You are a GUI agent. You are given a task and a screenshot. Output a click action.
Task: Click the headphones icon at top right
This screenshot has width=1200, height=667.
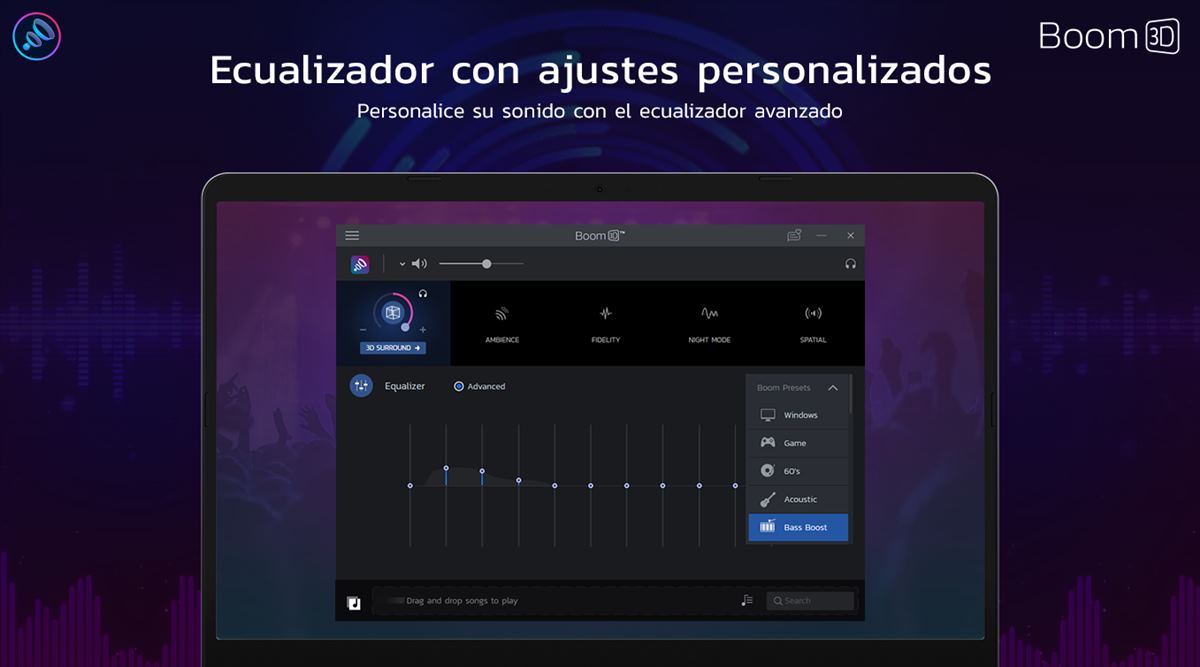tap(850, 264)
